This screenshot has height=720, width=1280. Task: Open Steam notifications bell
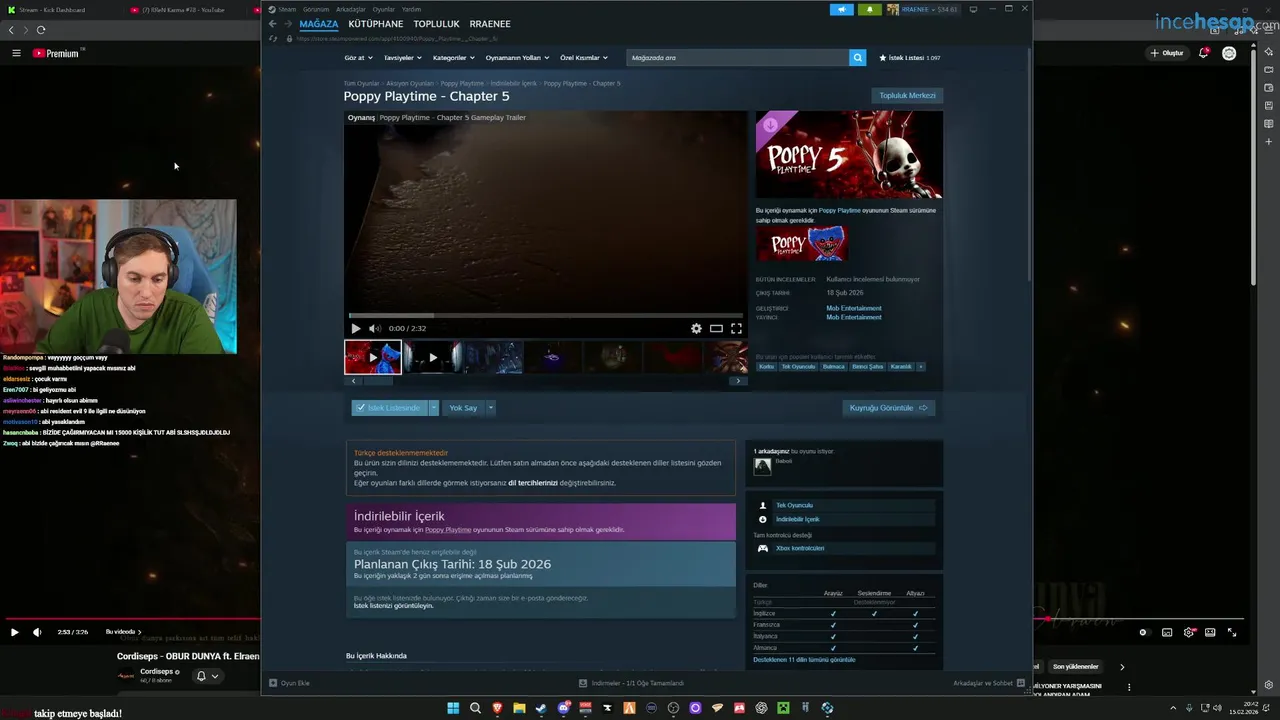868,9
